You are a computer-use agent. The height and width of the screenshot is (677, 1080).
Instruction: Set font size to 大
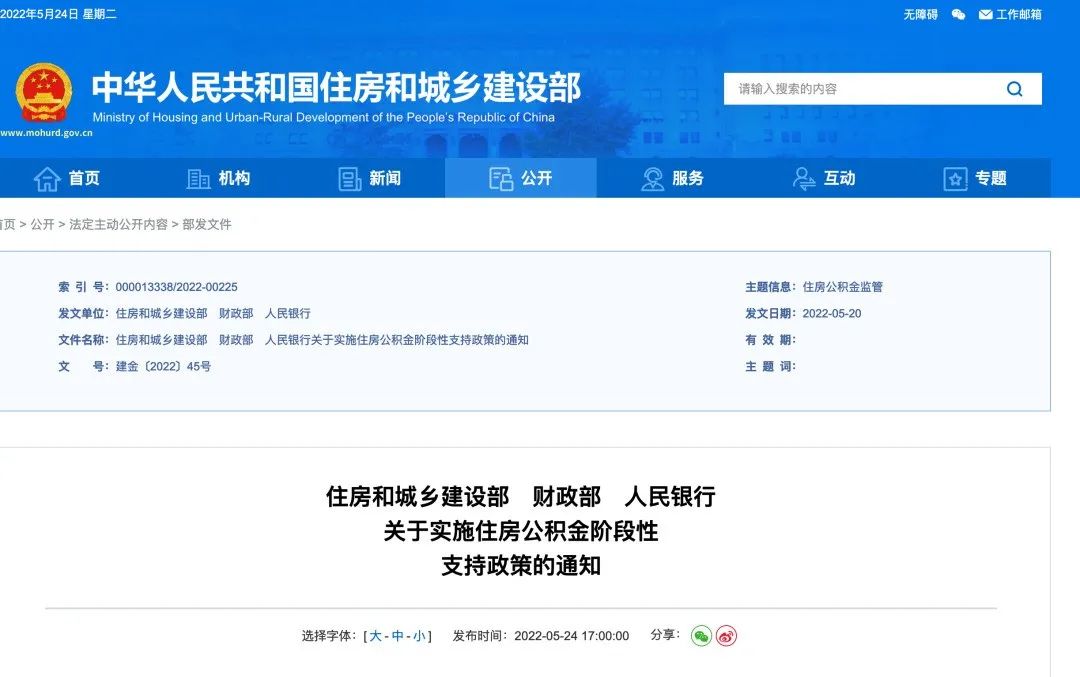click(375, 636)
